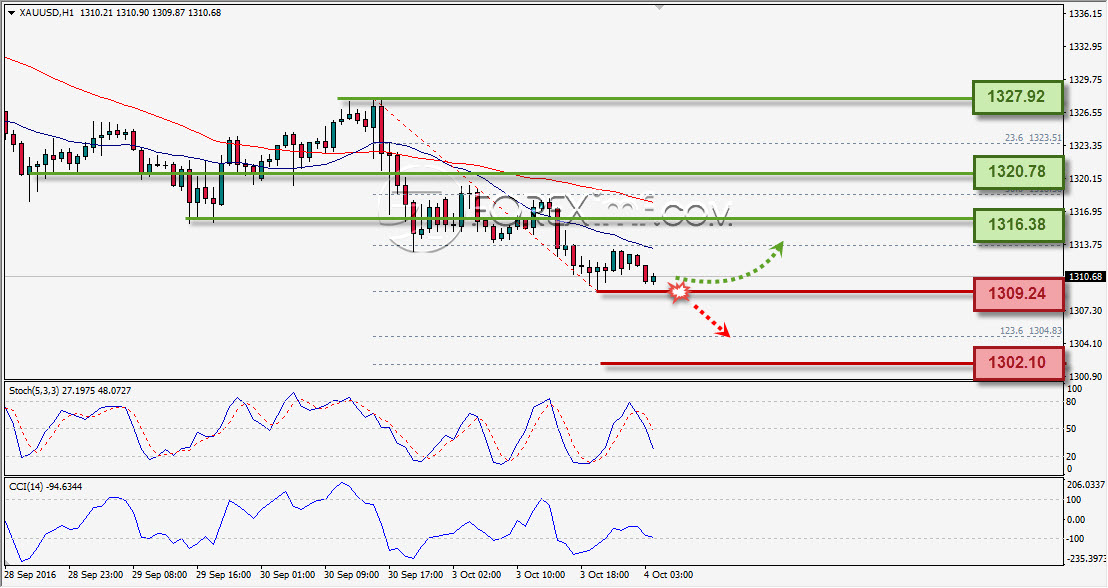Screen dimensions: 1108x588
Task: Click the 123.6 1304.83 Fibonacci label
Action: pos(1030,331)
